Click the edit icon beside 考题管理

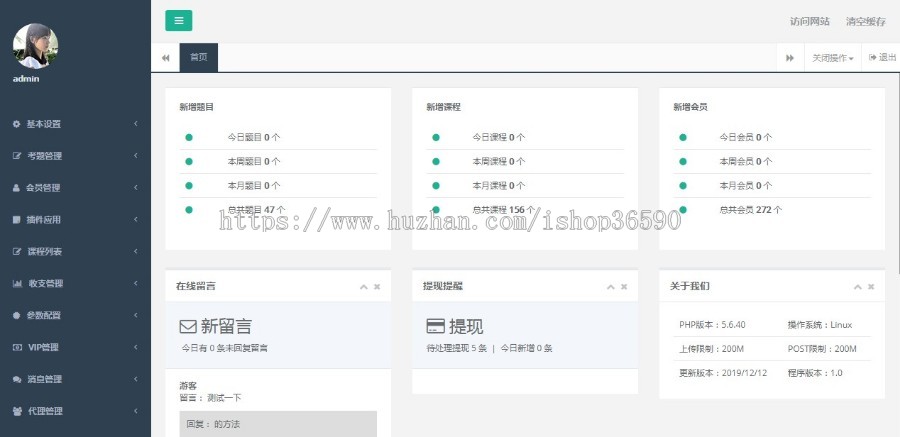[x=17, y=156]
